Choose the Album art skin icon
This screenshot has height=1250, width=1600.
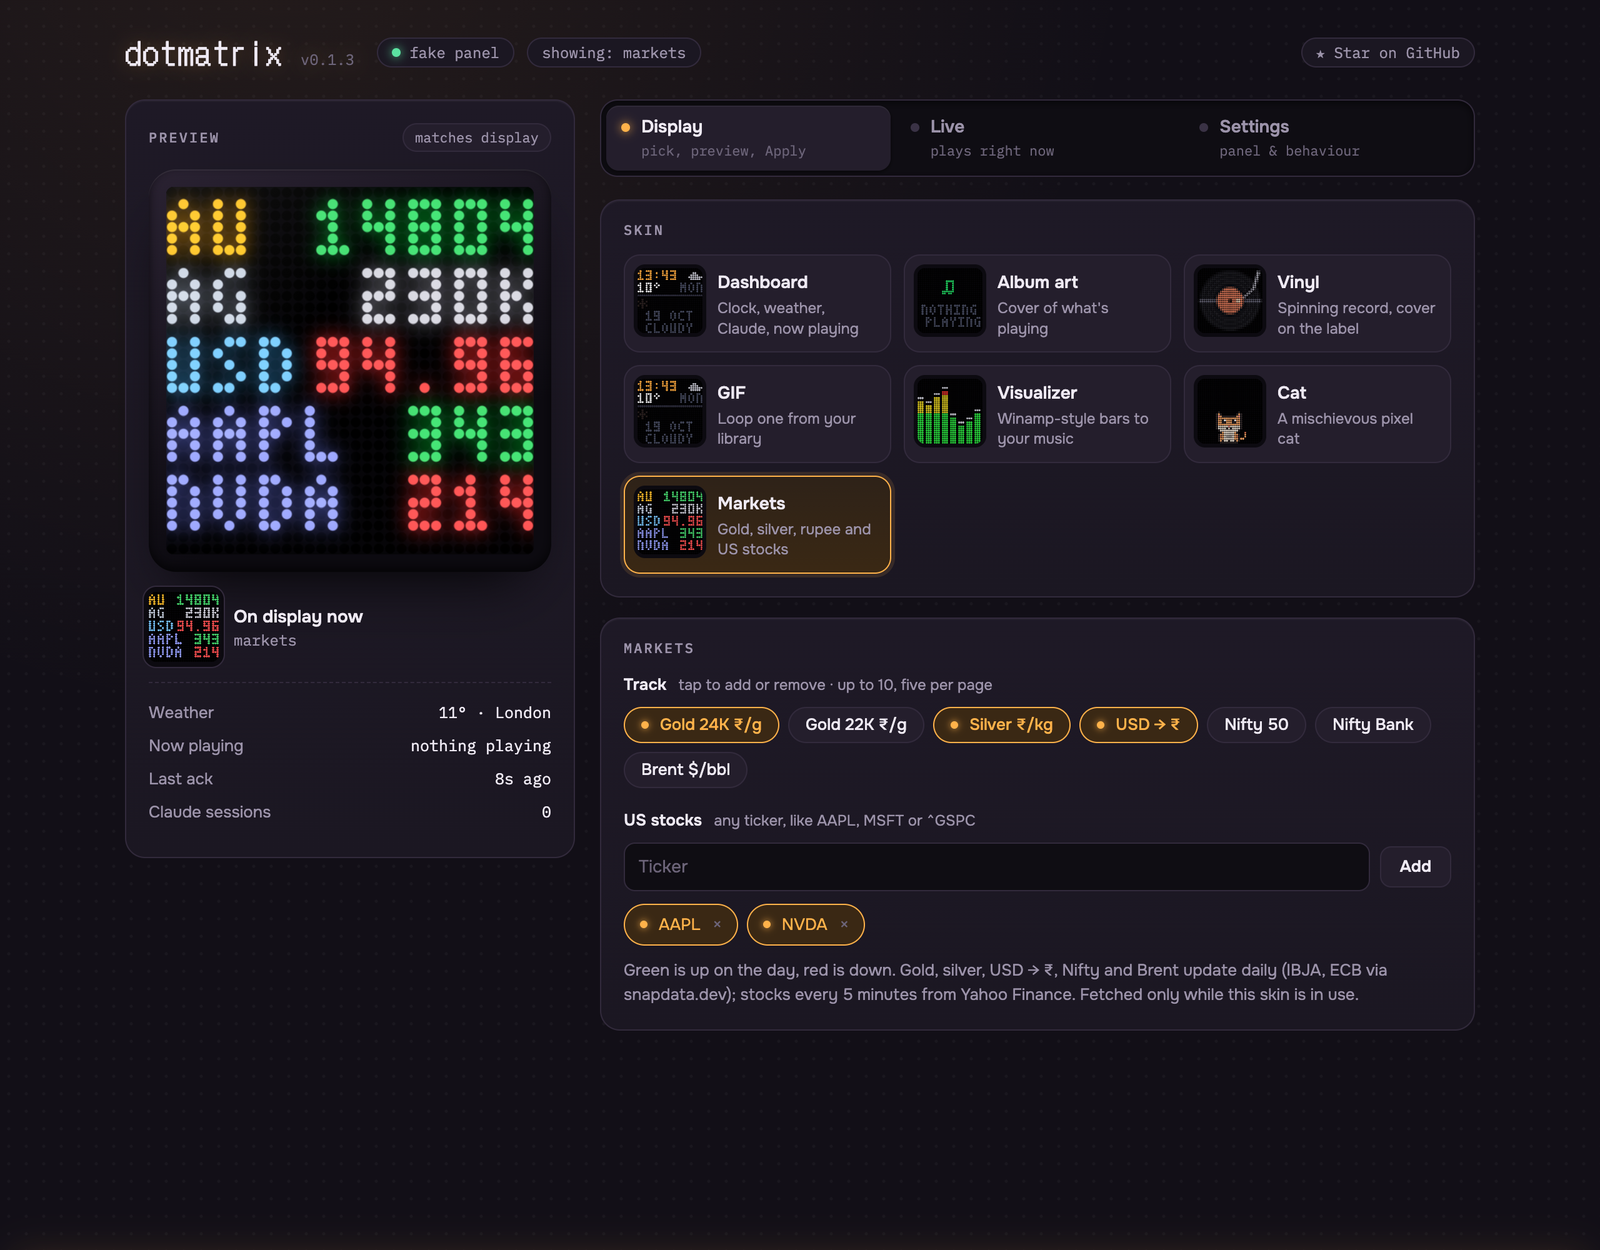950,301
